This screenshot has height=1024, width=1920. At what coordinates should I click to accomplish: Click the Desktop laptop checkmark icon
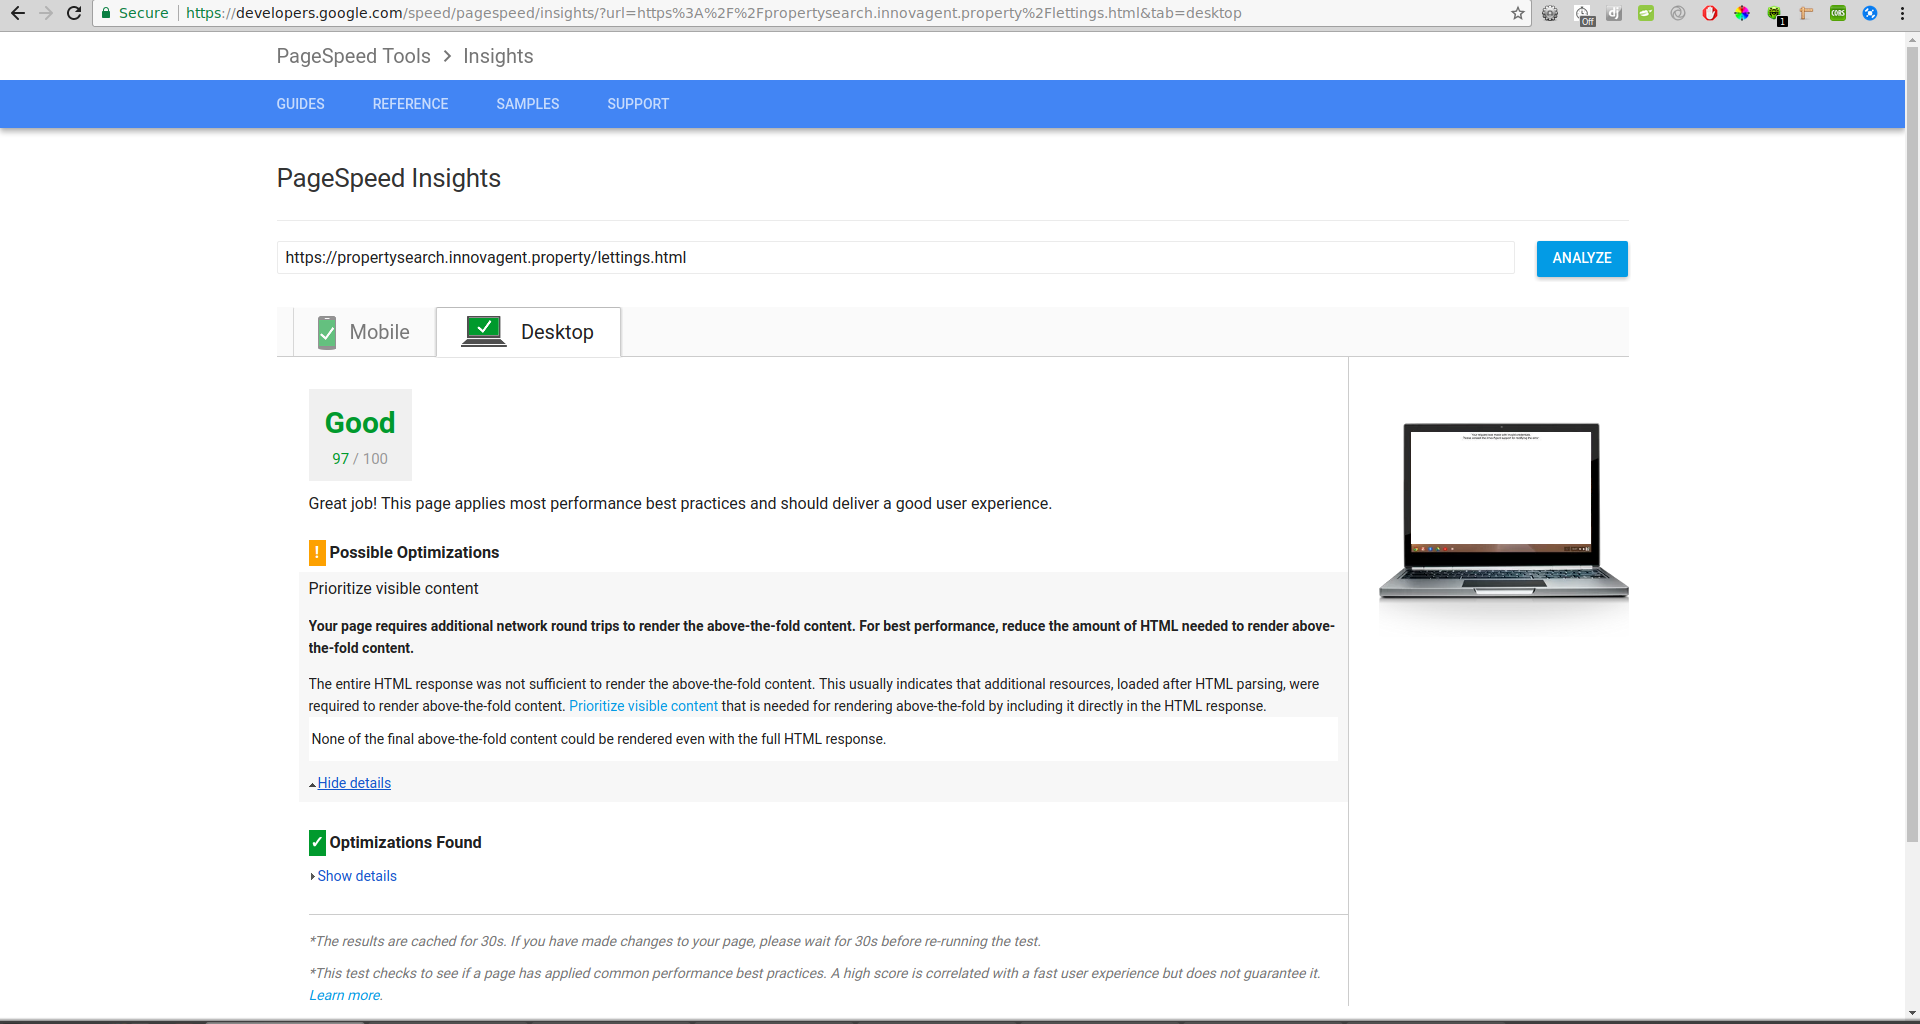coord(484,331)
